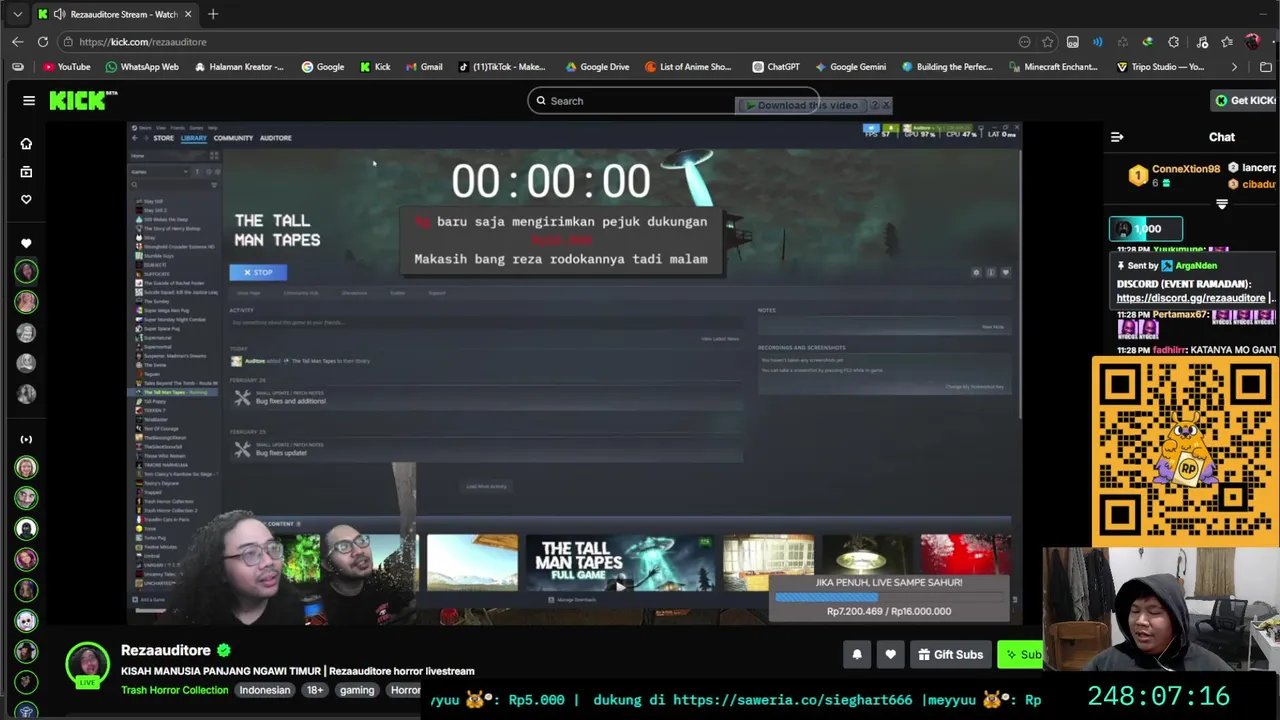Open the browser profile avatar

tap(1252, 42)
